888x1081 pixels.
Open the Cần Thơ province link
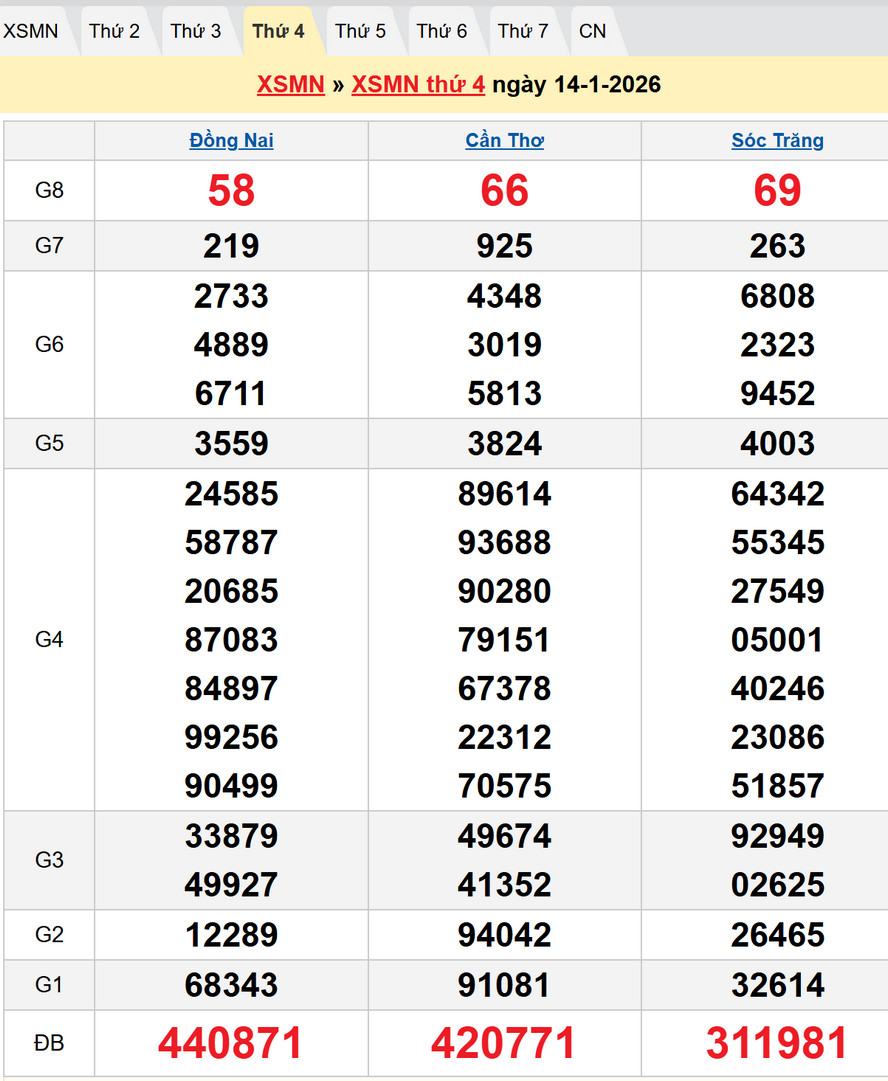pos(505,141)
